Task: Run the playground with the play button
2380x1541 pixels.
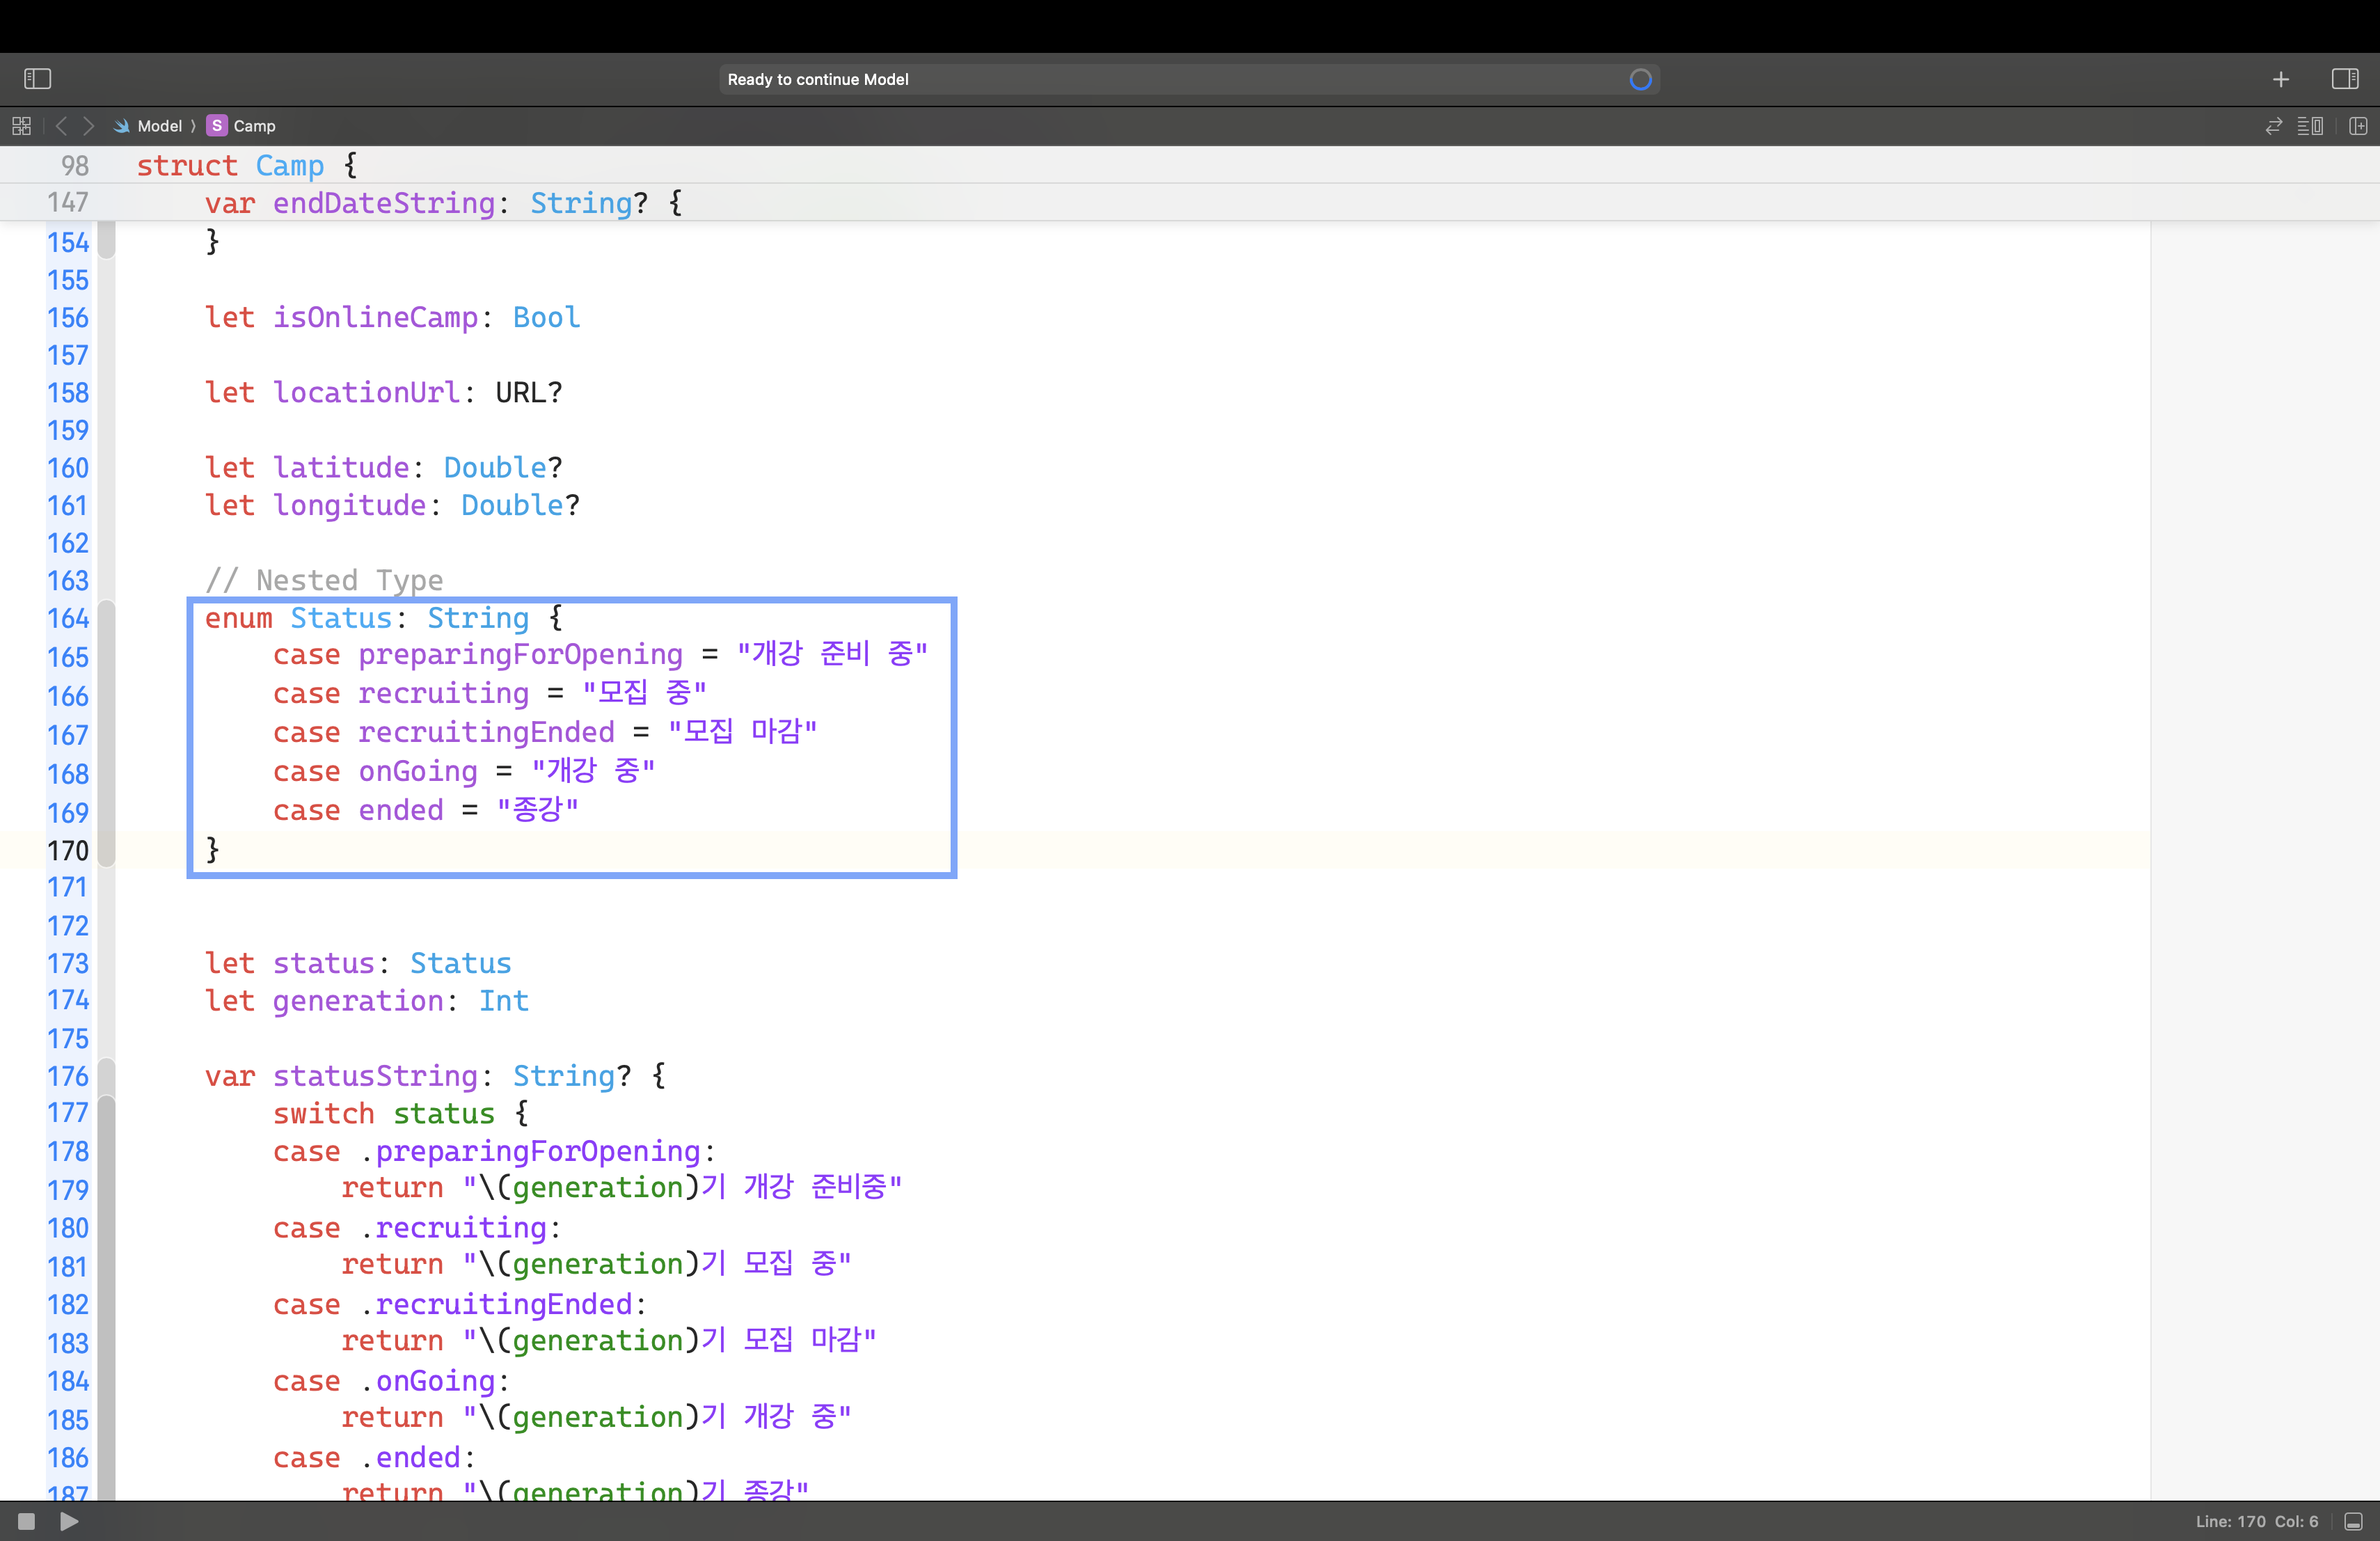Action: (x=69, y=1521)
